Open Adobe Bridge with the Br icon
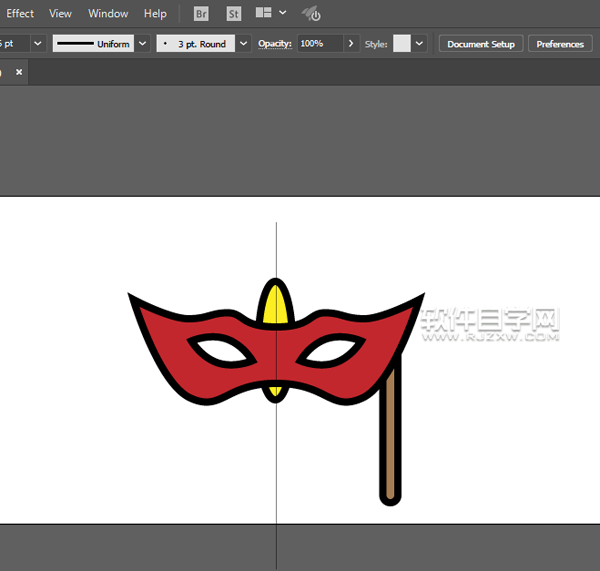Viewport: 600px width, 571px height. [201, 14]
